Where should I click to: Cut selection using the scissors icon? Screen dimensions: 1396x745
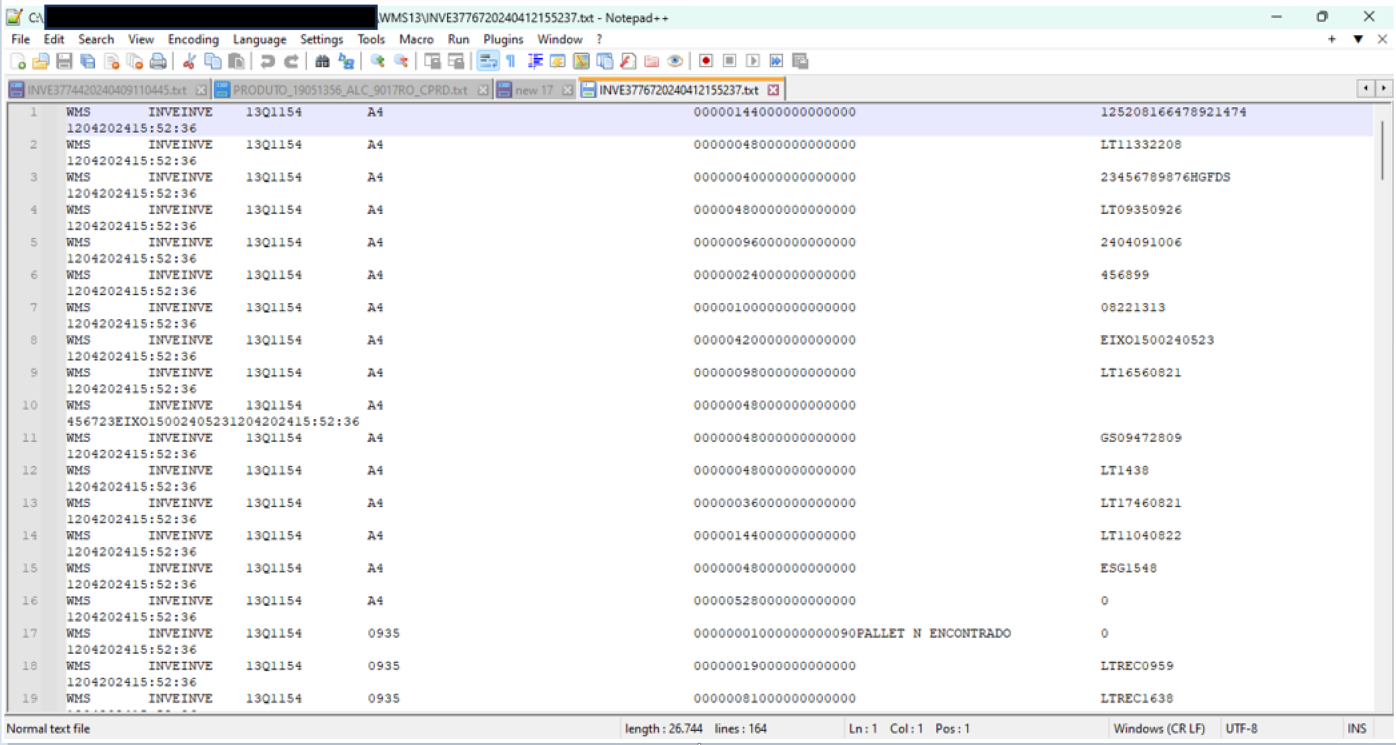(x=188, y=61)
